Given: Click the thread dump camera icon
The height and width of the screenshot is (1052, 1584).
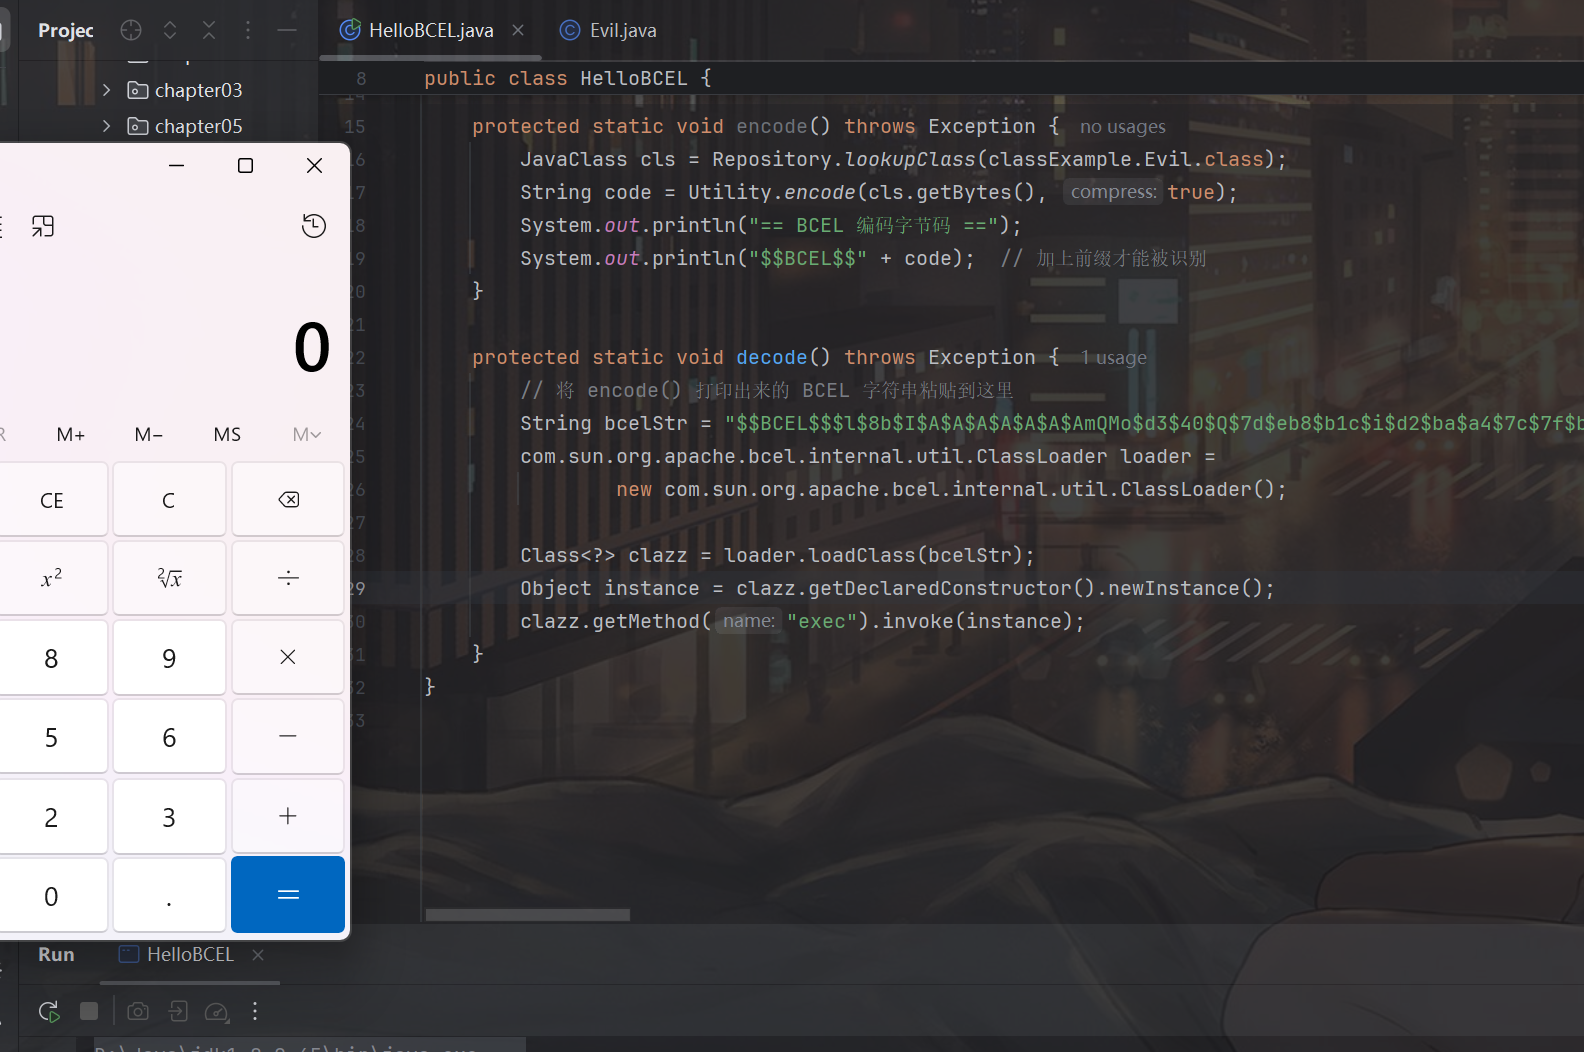Looking at the screenshot, I should point(138,1011).
